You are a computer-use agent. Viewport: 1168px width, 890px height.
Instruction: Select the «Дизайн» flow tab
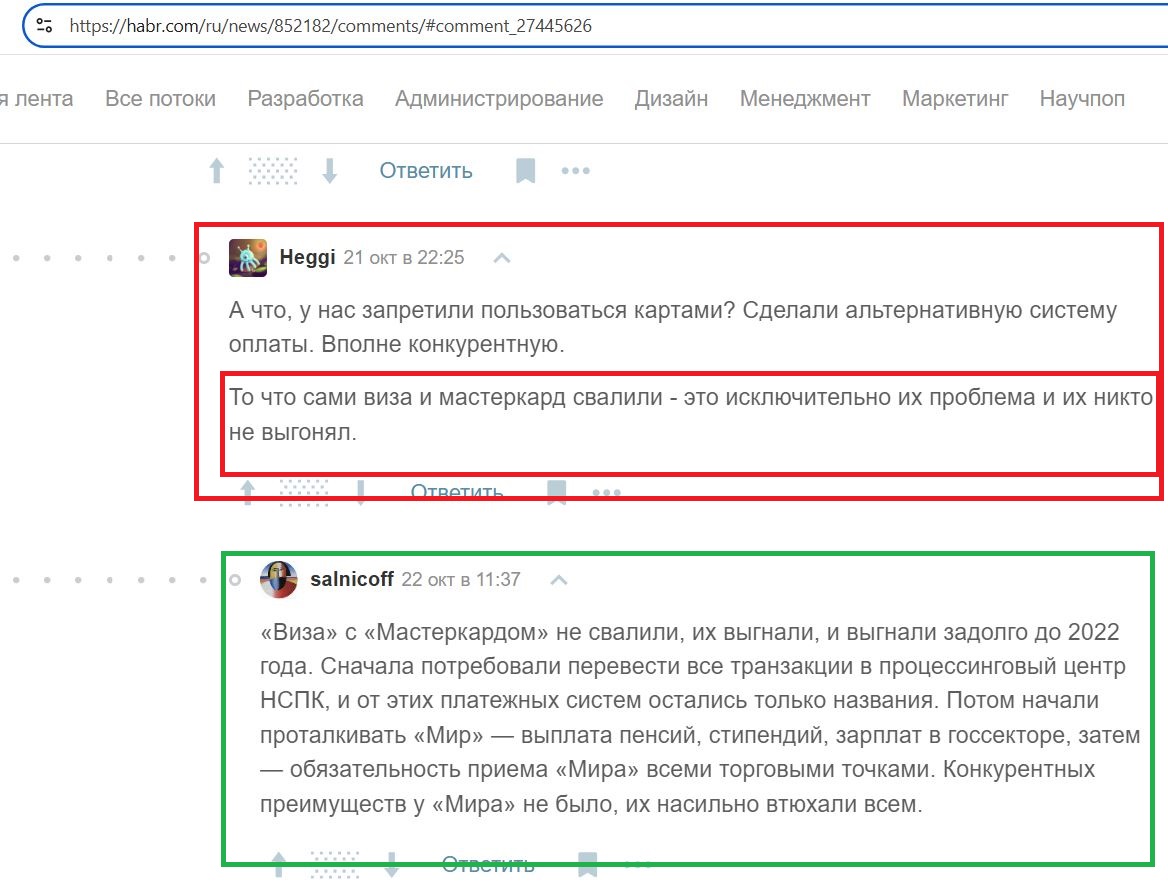[x=671, y=99]
